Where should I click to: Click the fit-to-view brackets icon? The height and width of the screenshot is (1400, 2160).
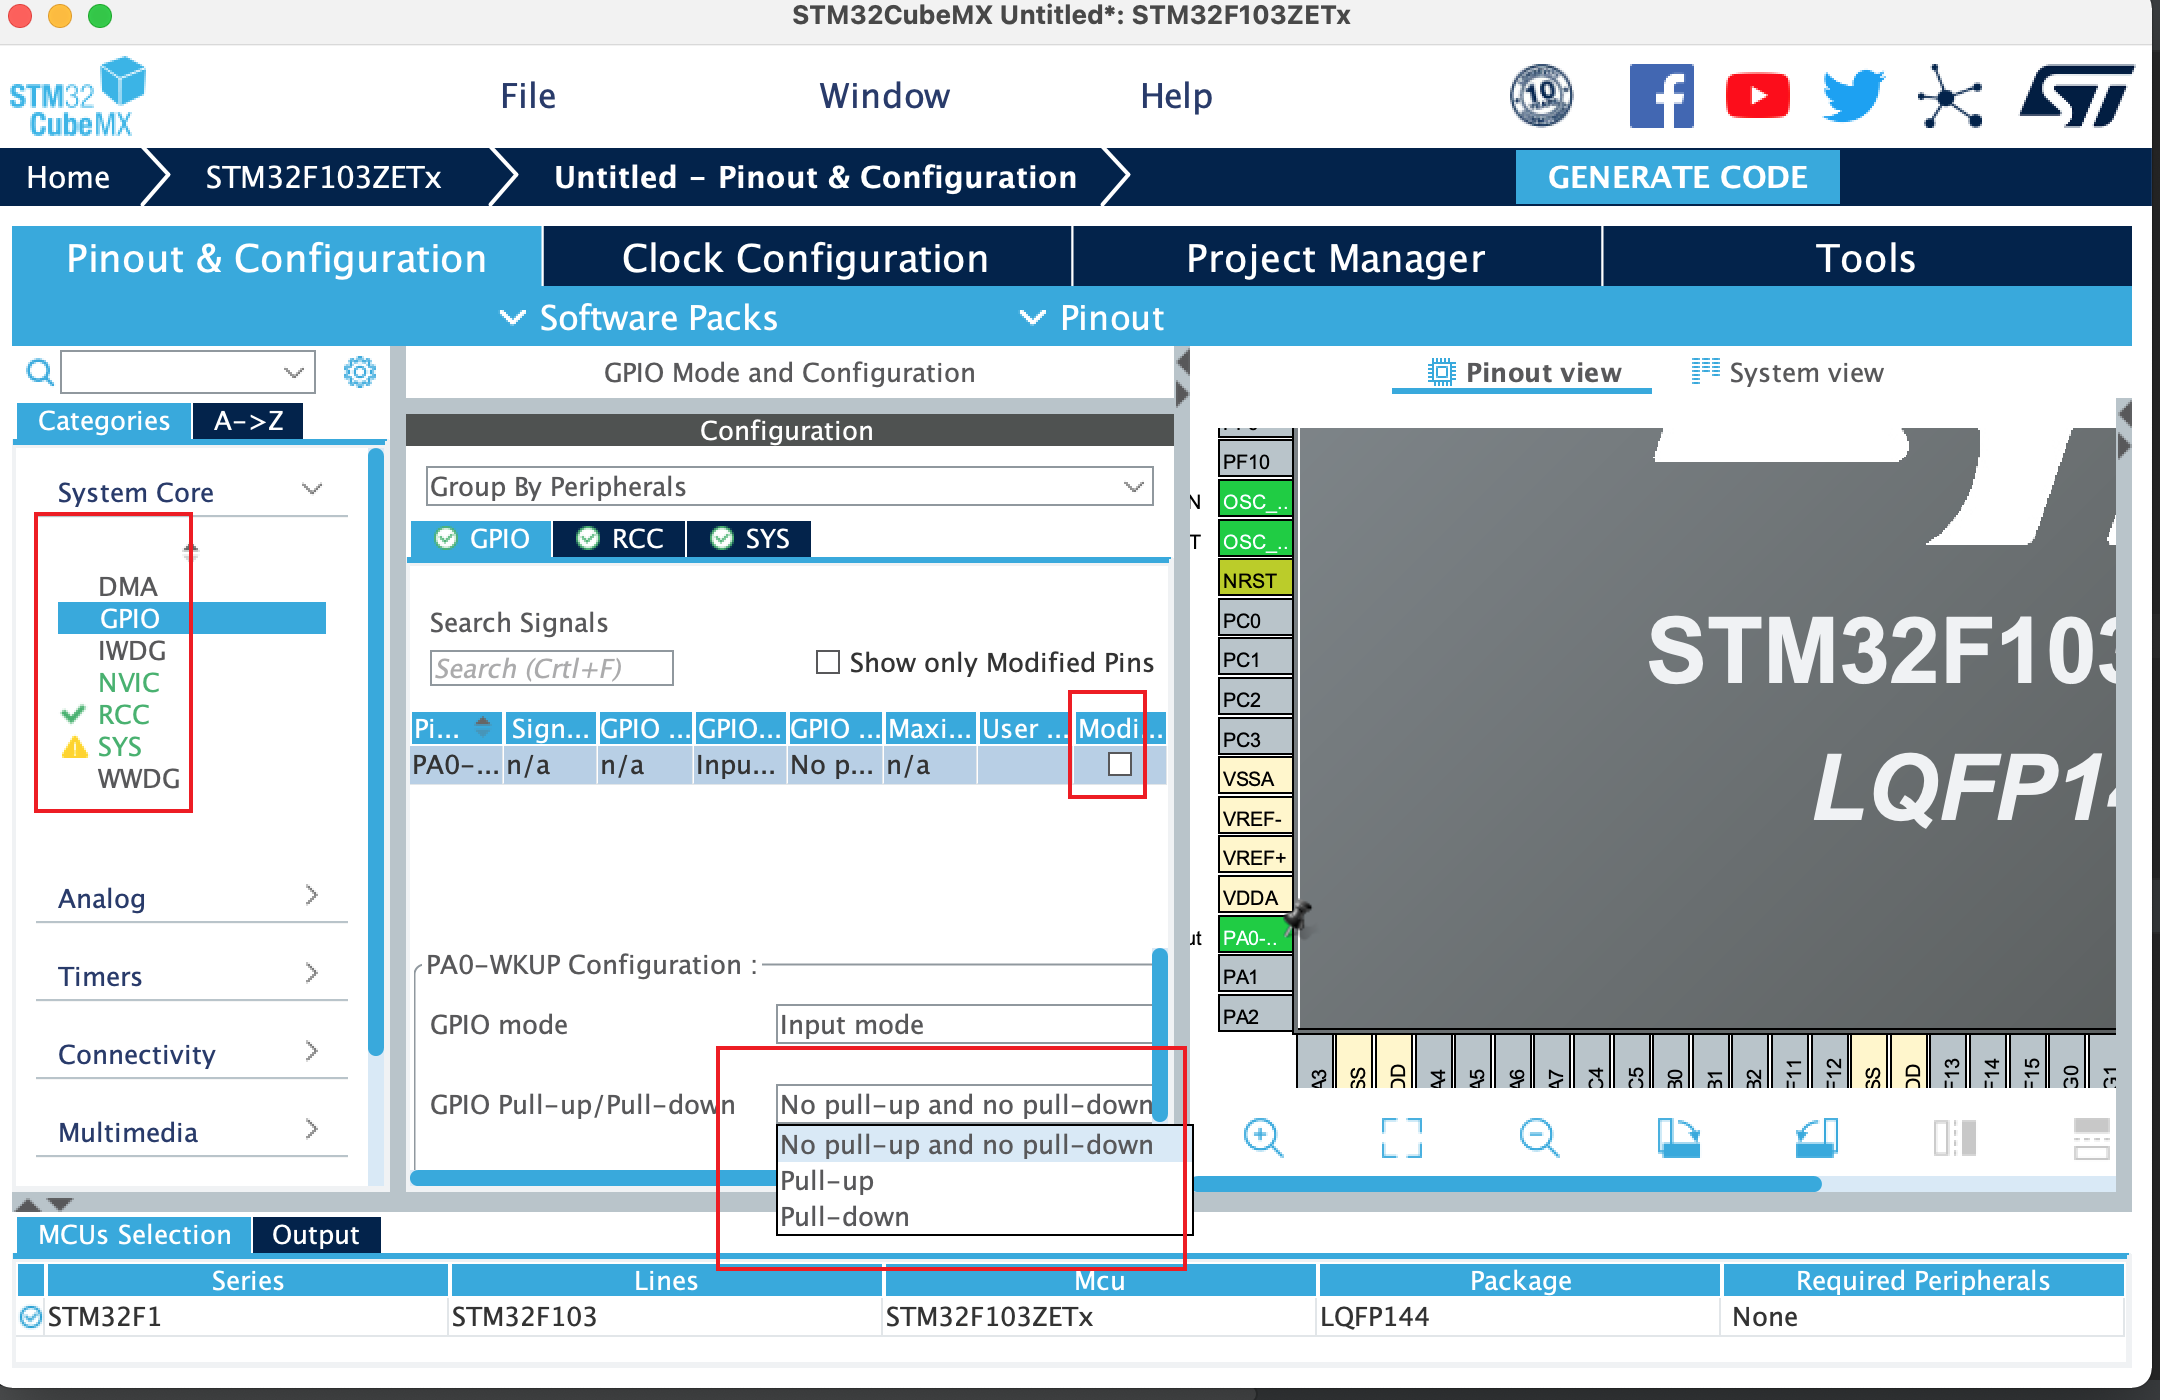click(1401, 1138)
